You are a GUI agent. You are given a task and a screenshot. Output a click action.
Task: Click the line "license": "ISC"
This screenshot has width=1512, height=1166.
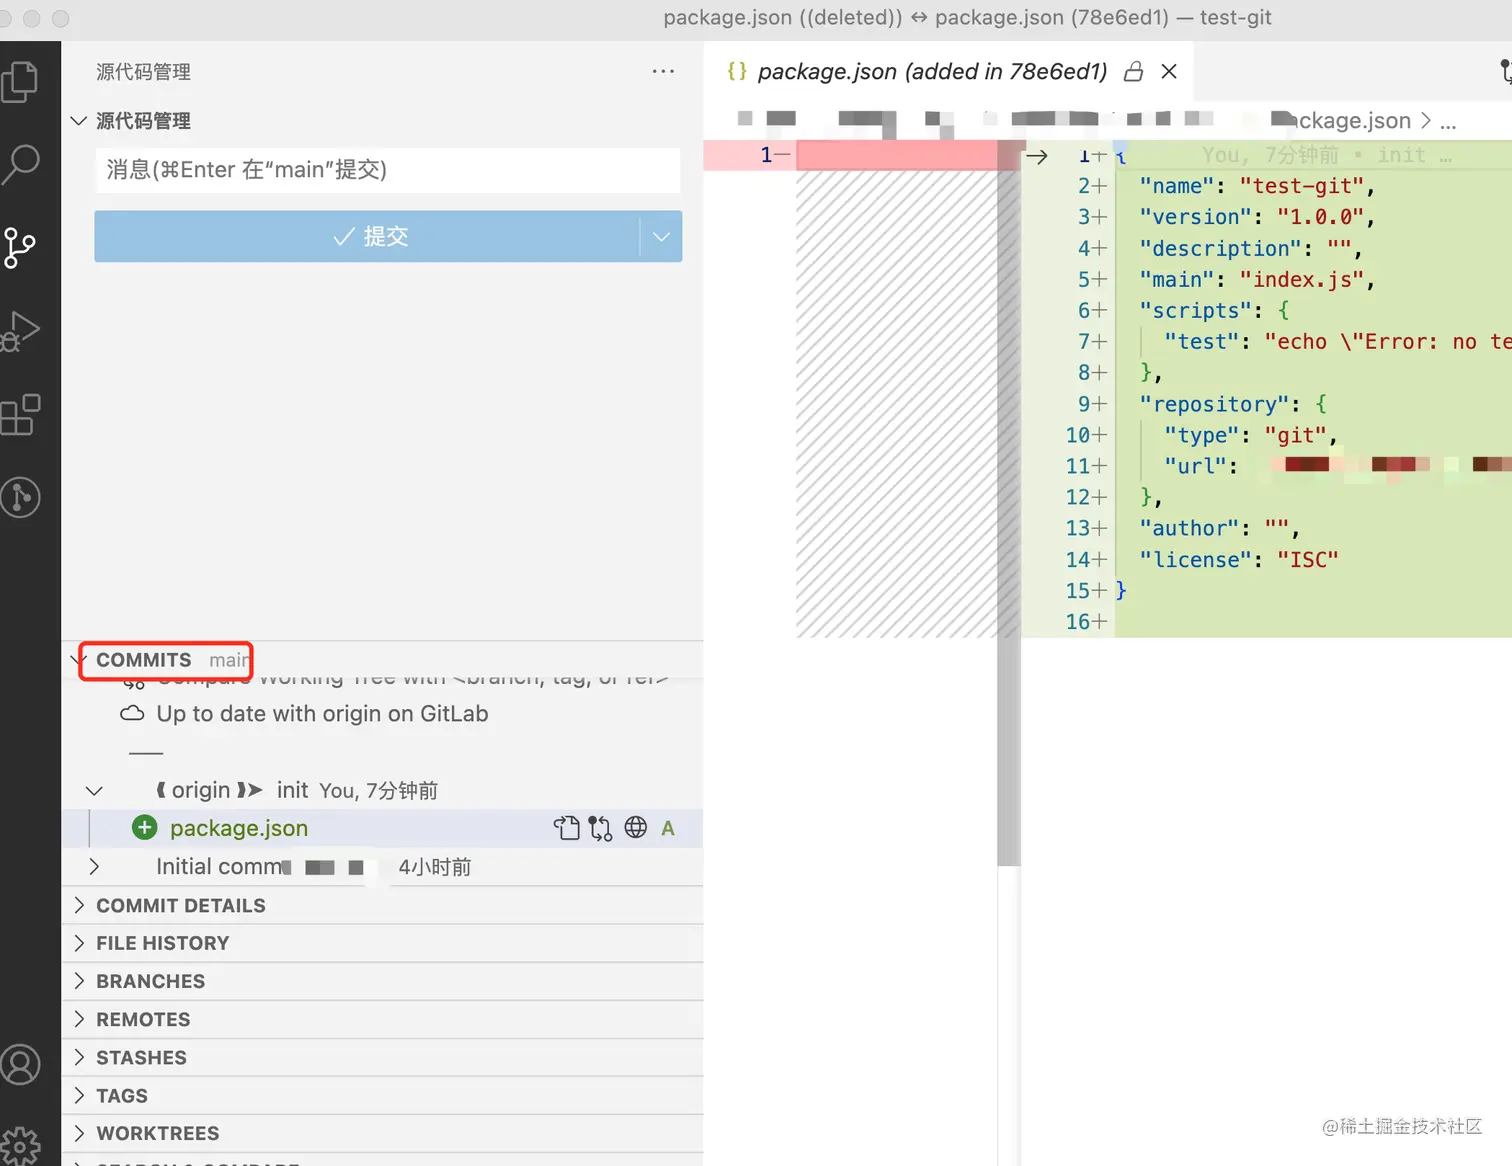pos(1239,559)
